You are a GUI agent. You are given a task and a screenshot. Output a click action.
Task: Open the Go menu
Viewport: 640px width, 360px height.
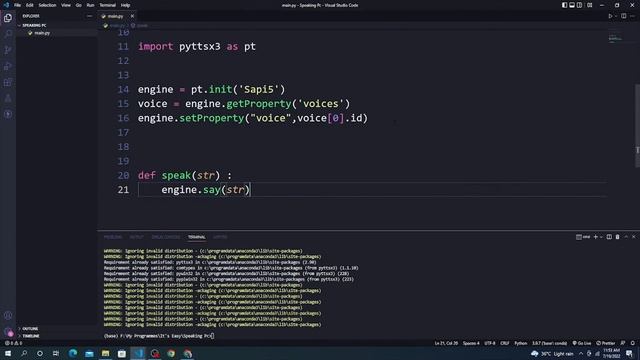point(78,5)
